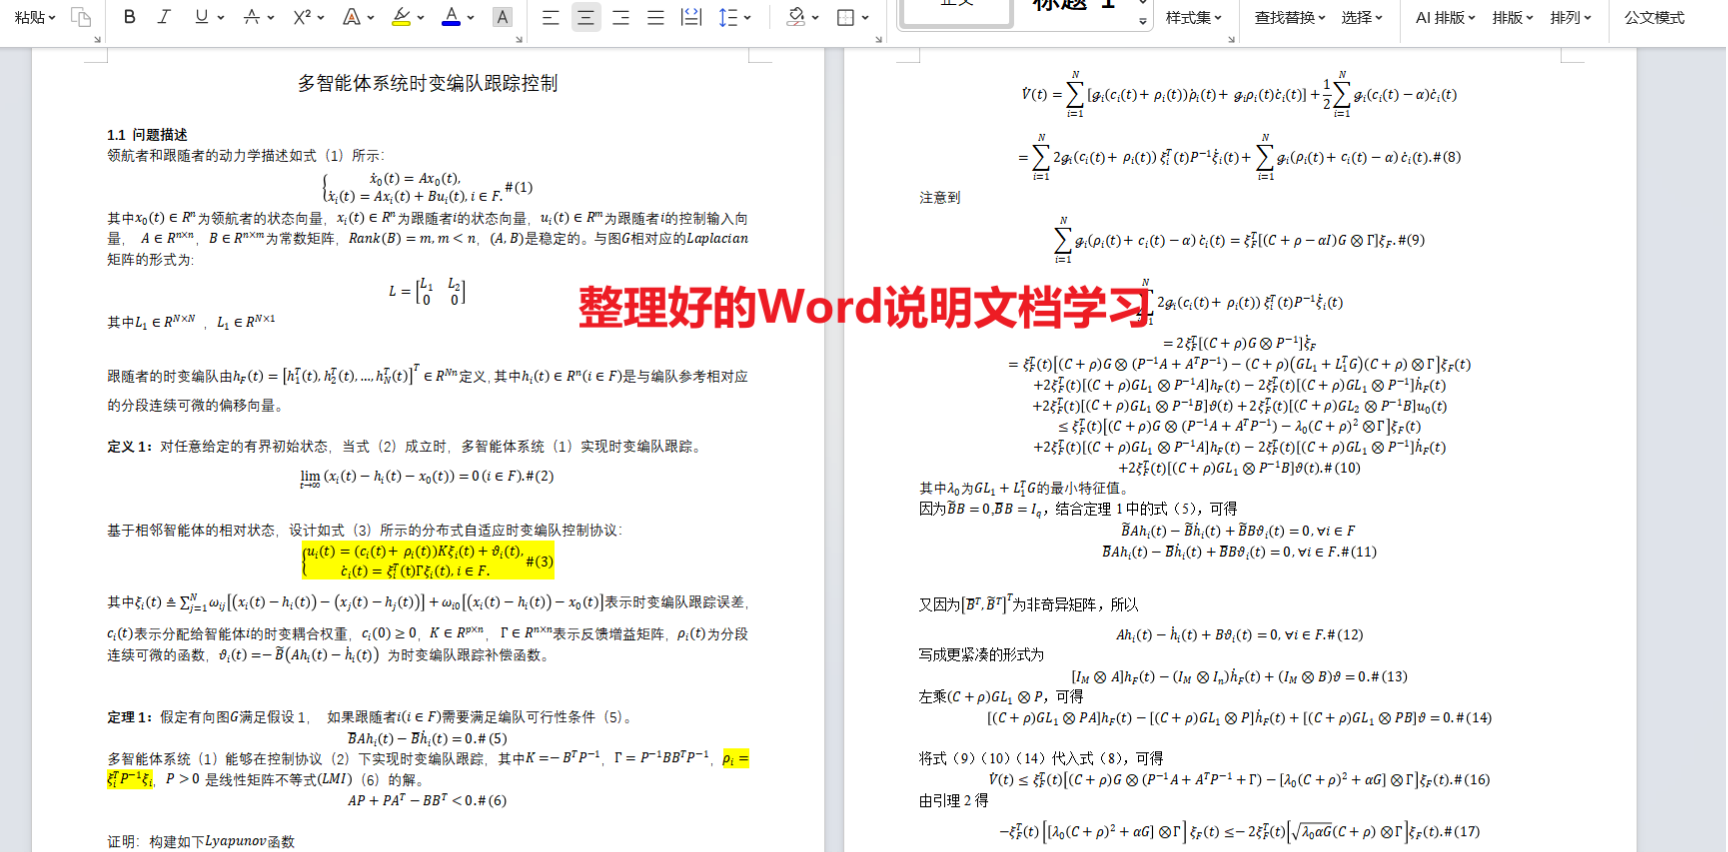Open clipboard group dialog launcher
This screenshot has width=1728, height=852.
(97, 39)
